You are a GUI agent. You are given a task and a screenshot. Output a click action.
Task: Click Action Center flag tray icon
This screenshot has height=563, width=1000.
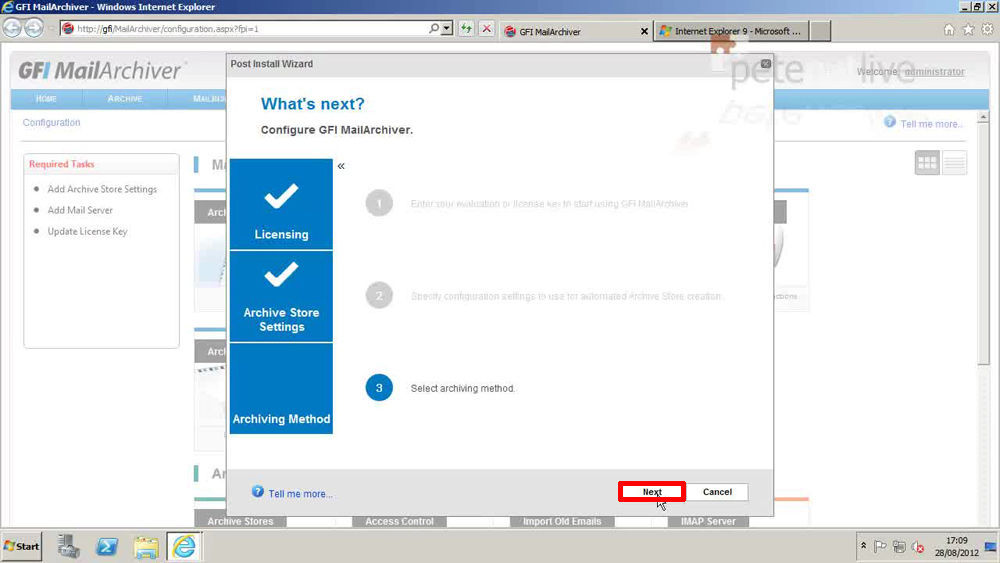881,546
